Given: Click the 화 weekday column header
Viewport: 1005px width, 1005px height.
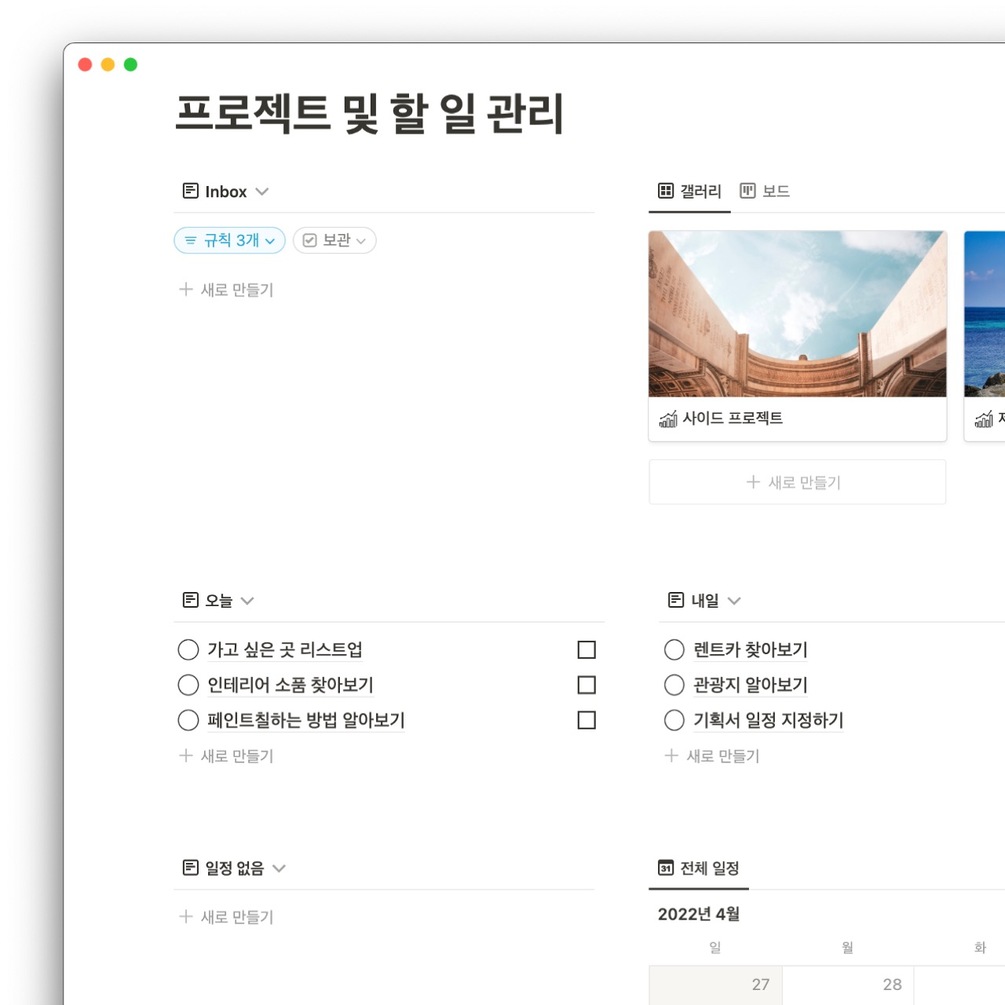Looking at the screenshot, I should coord(980,947).
